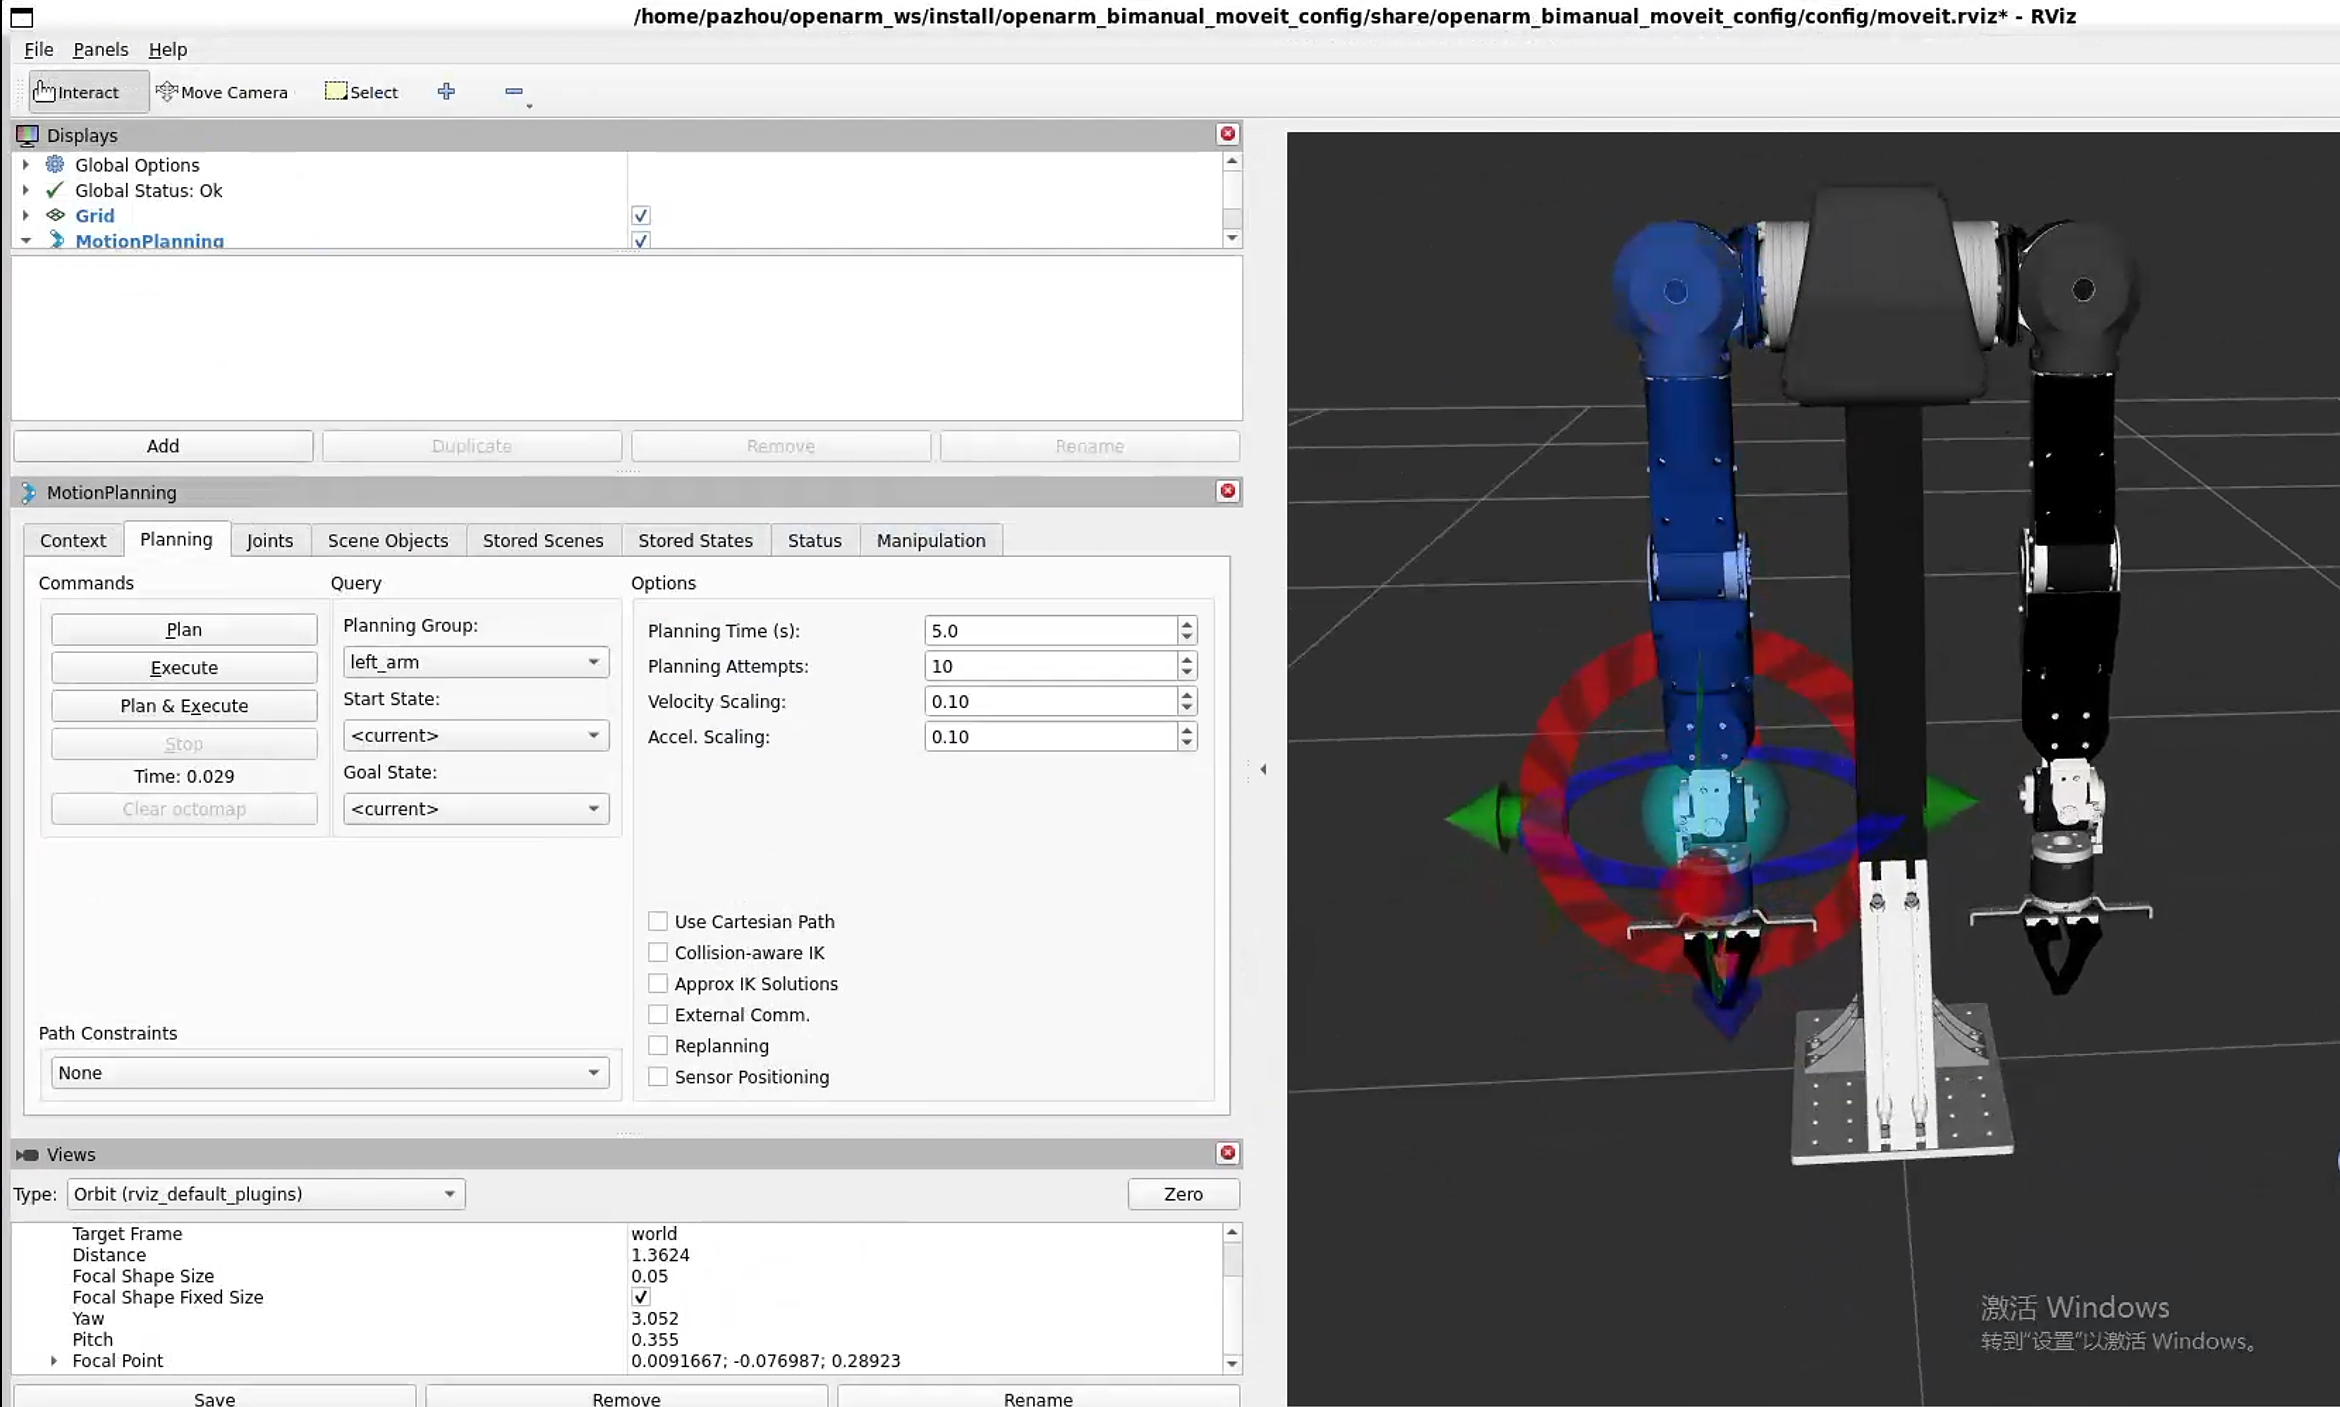
Task: Choose the Select tool
Action: pos(361,92)
